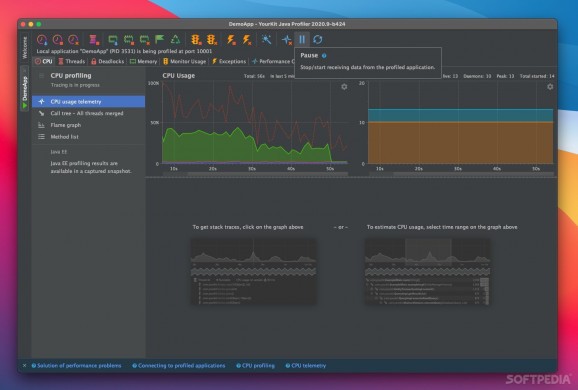Screen dimensions: 578x390
Task: Click the clear exception data lightning icon
Action: click(x=247, y=39)
